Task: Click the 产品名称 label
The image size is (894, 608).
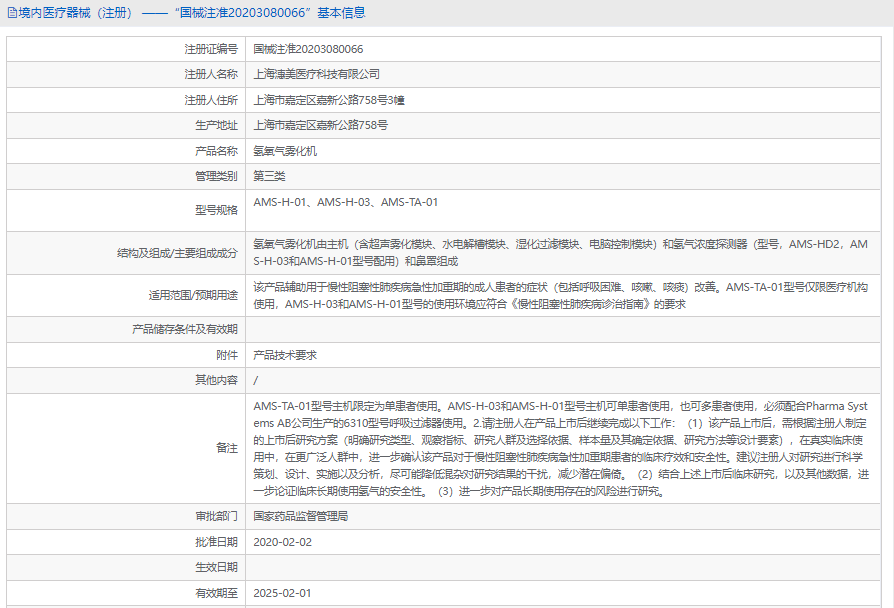Action: coord(216,151)
